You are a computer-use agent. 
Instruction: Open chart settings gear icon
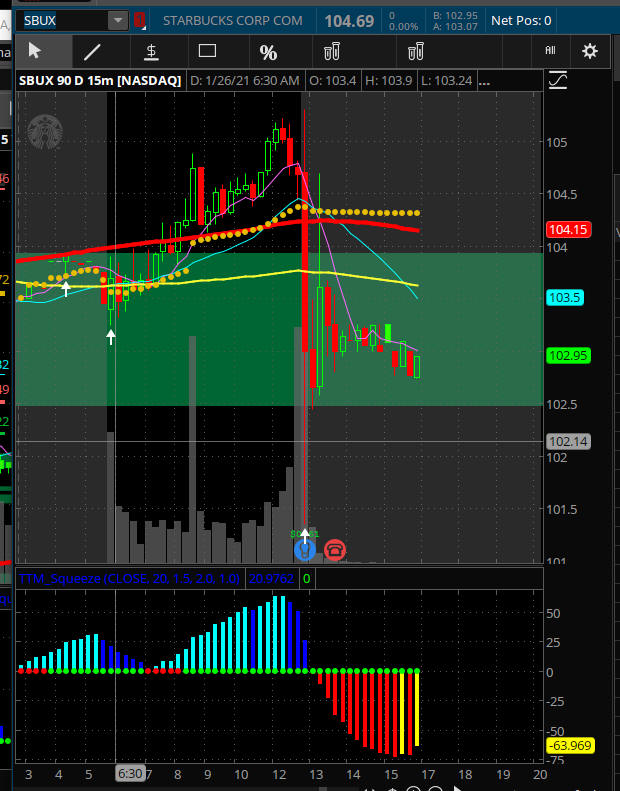tap(589, 50)
